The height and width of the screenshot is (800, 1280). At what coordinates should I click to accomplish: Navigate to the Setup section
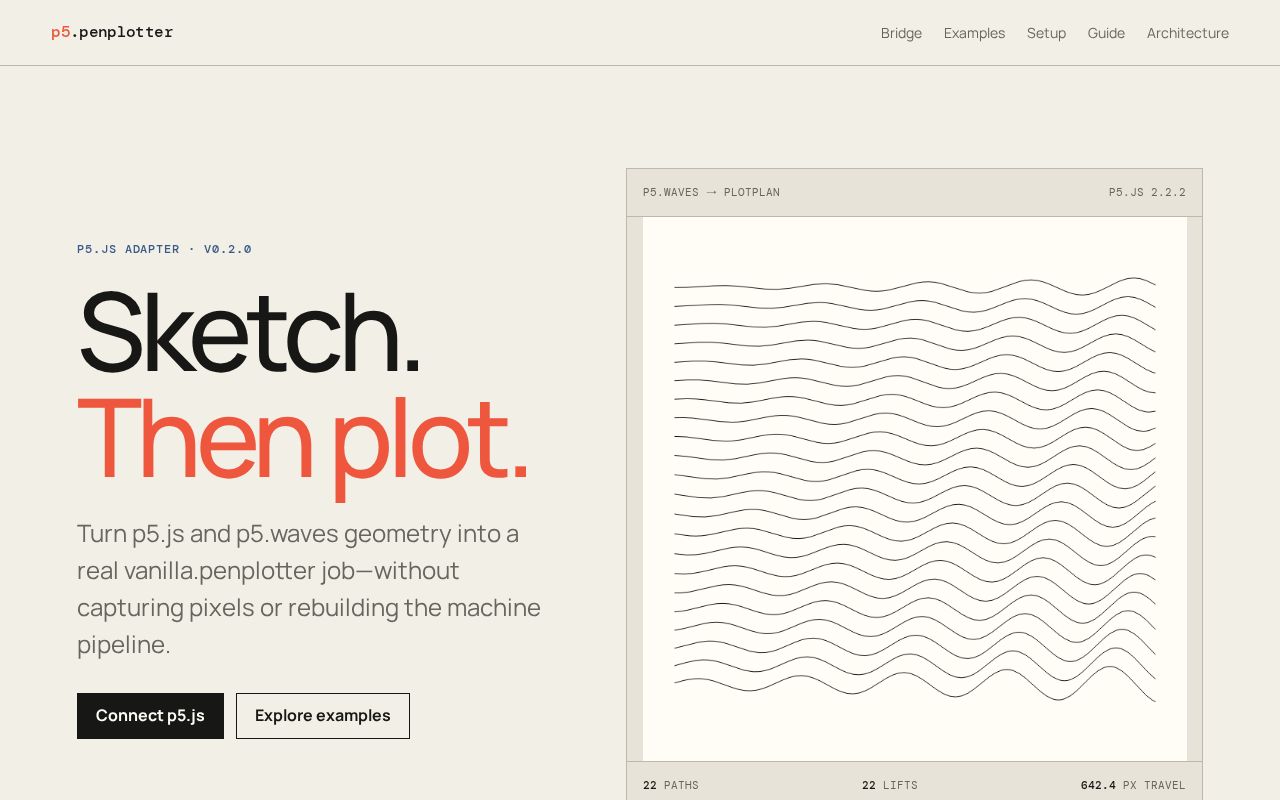pos(1046,33)
